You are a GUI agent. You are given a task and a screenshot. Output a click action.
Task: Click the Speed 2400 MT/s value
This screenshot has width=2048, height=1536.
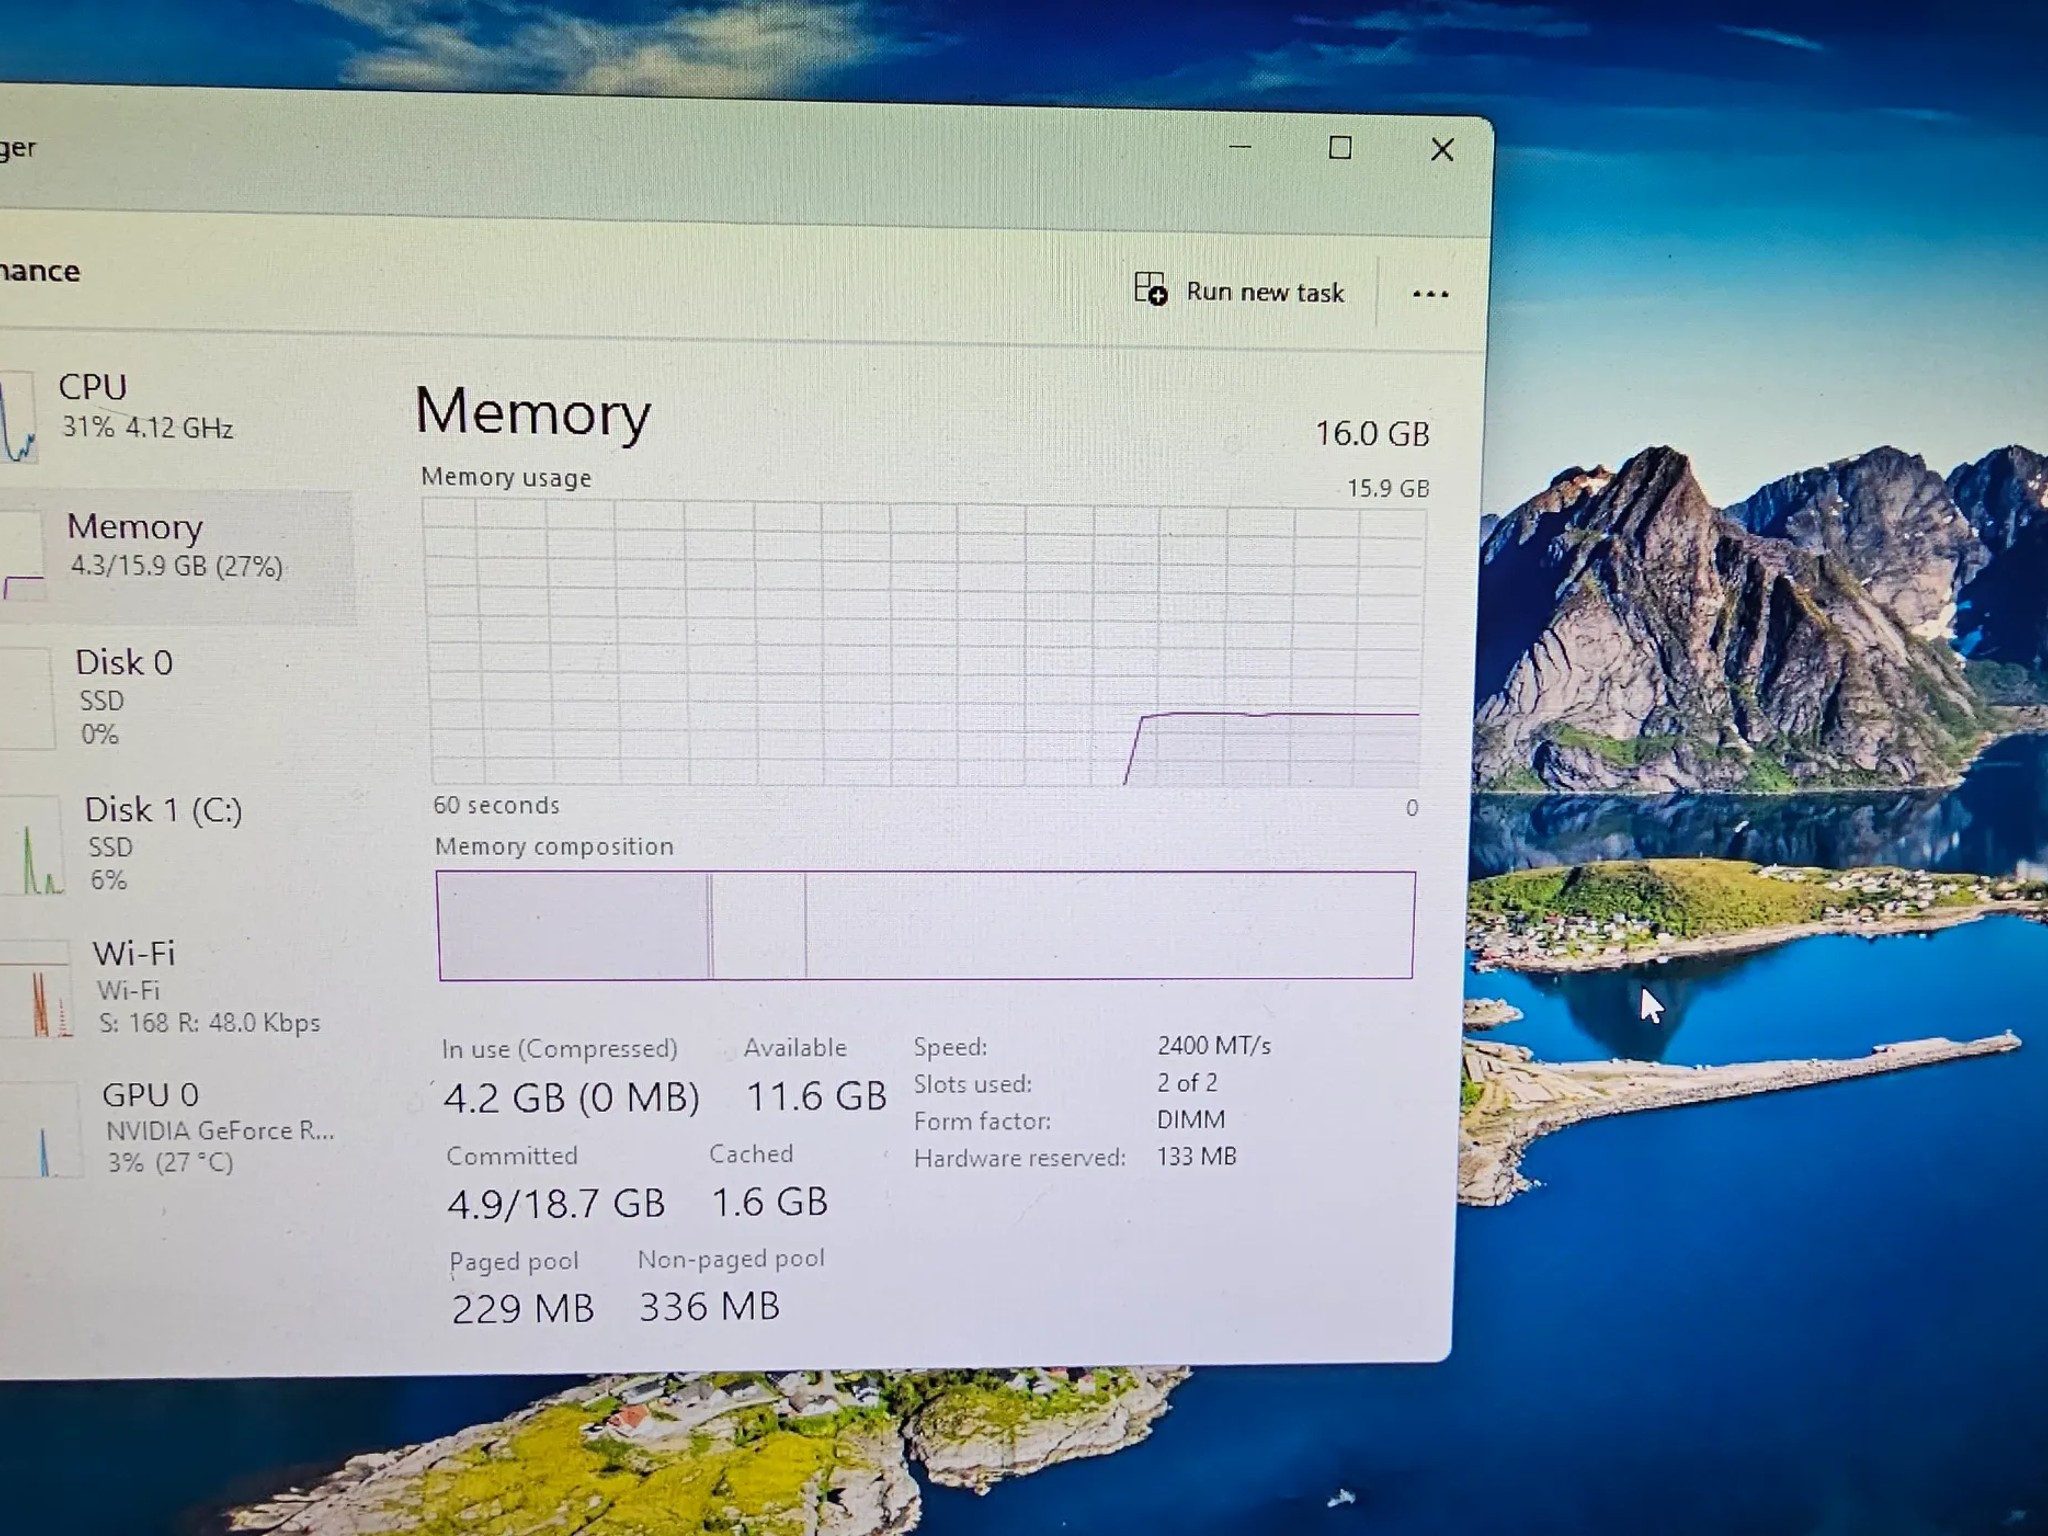(x=1214, y=1046)
